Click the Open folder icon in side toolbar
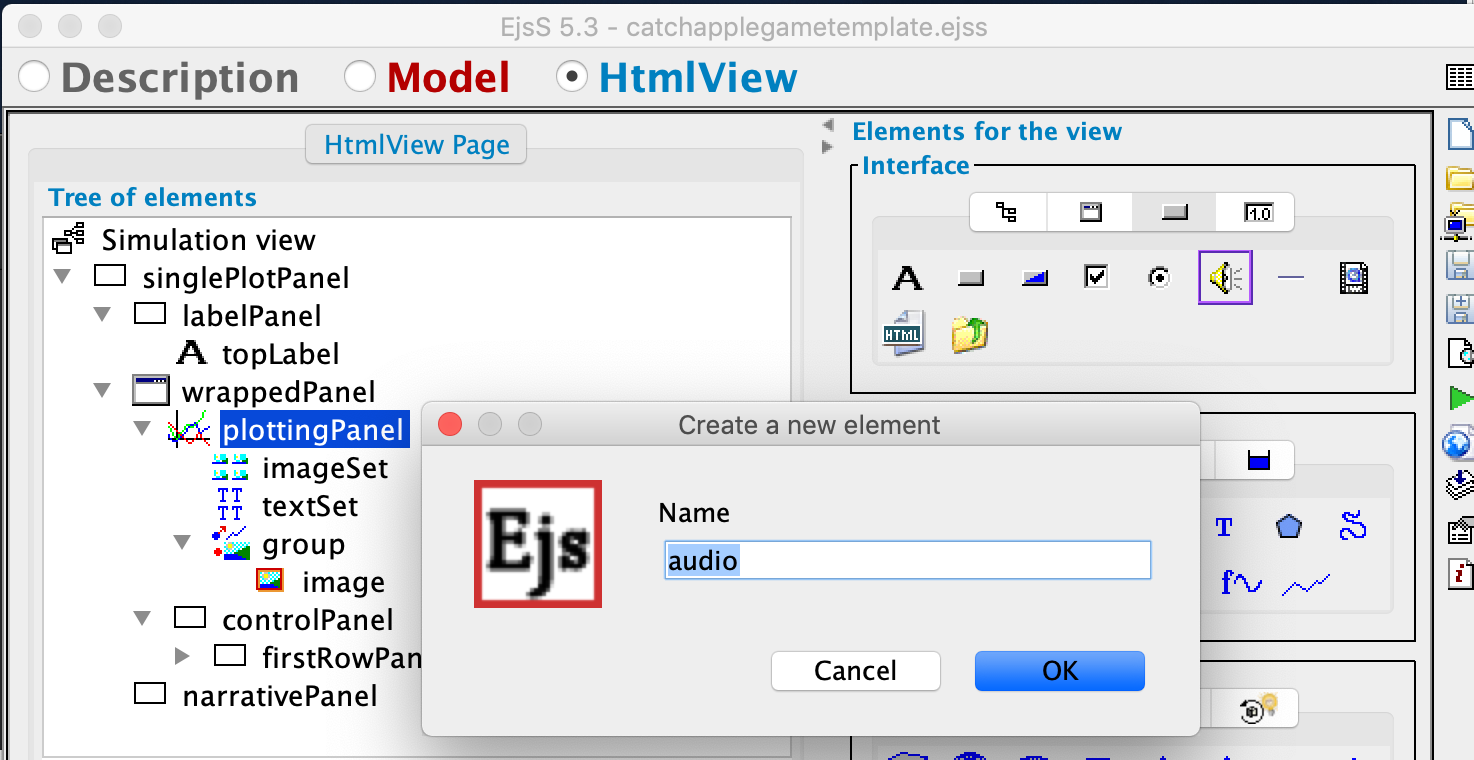This screenshot has height=760, width=1474. (x=1461, y=179)
